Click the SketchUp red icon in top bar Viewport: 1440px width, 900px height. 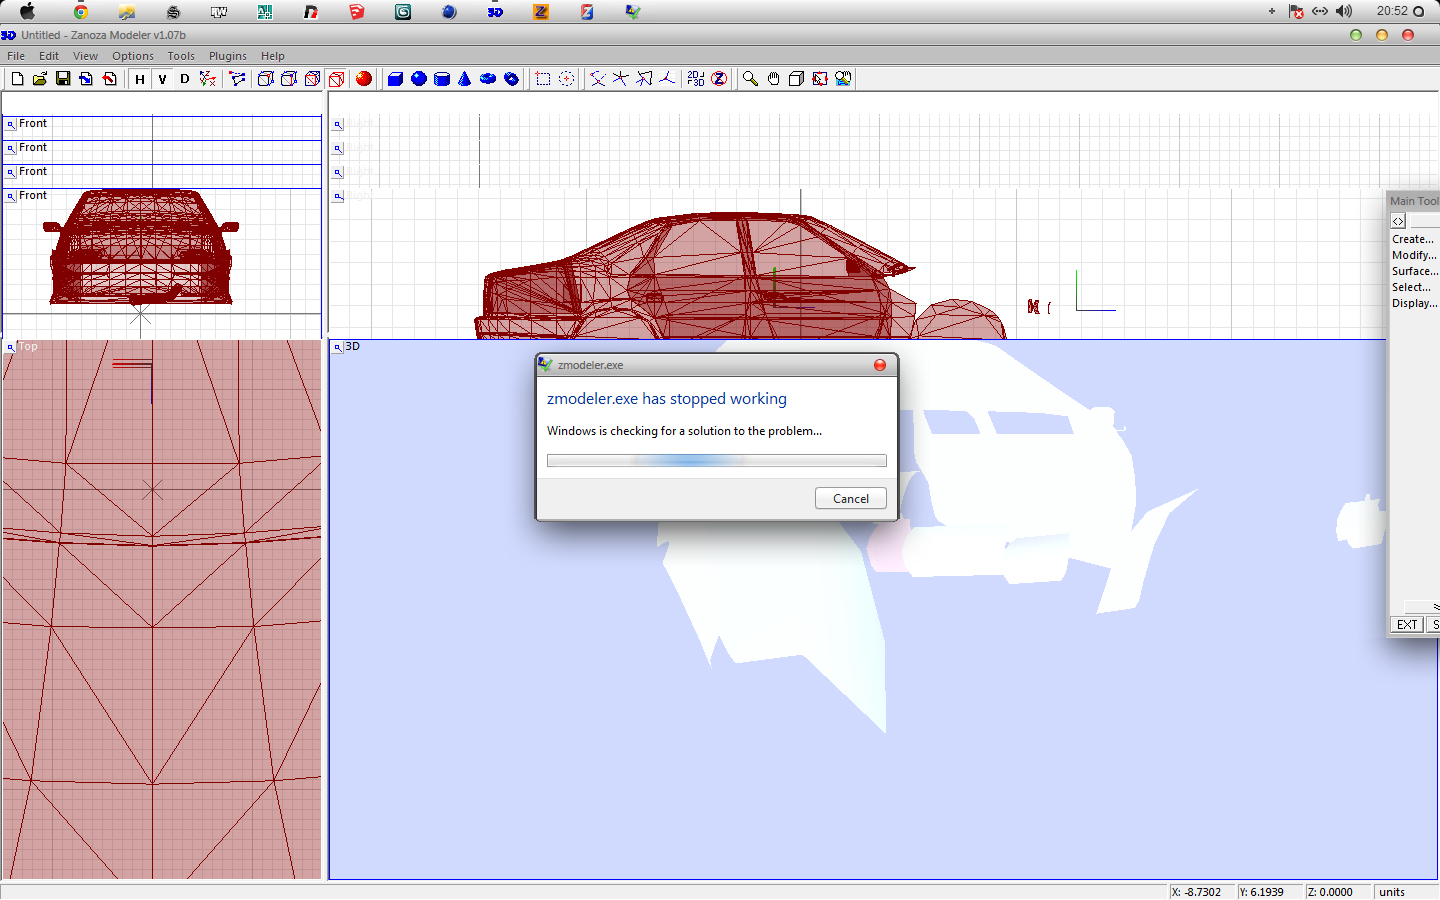coord(357,12)
